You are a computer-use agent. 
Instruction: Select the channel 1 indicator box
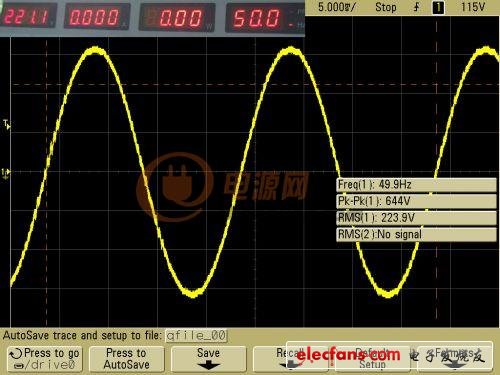tap(438, 7)
